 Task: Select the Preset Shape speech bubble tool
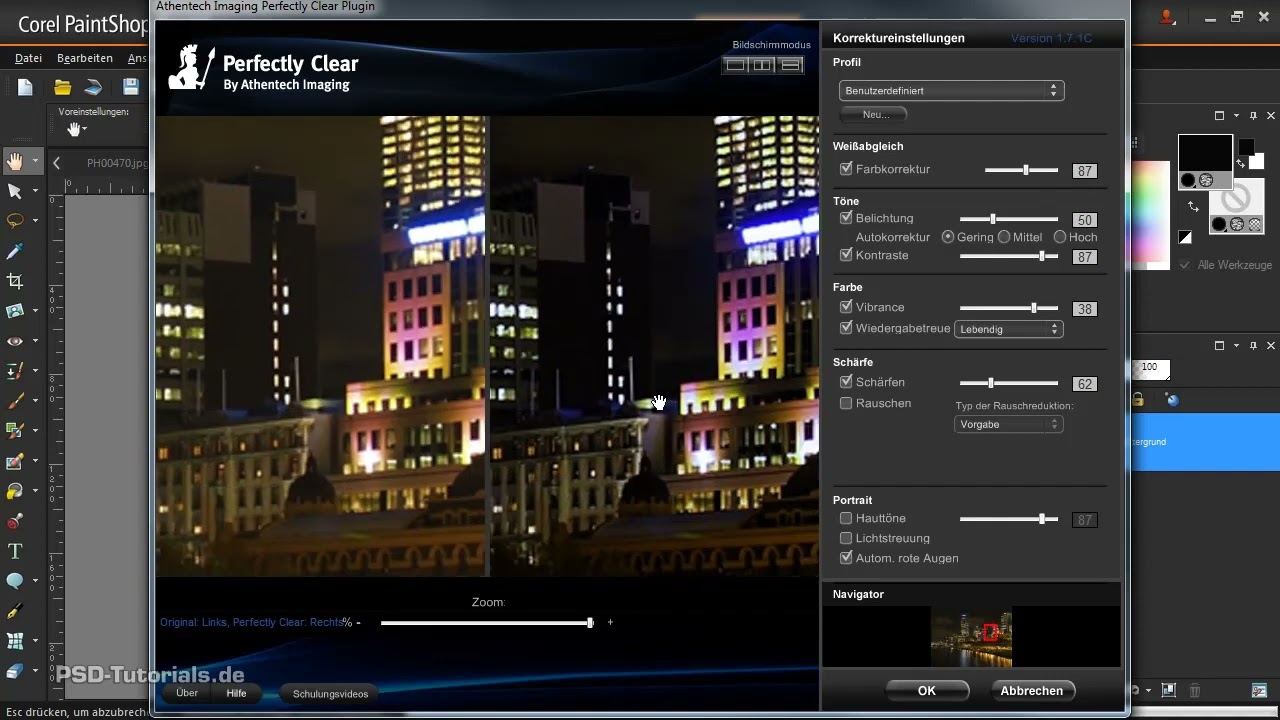15,581
